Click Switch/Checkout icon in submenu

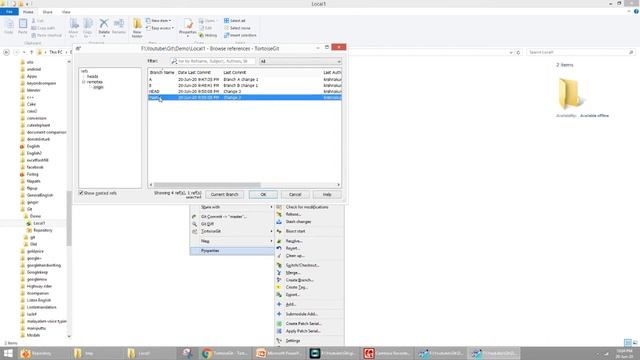click(279, 265)
